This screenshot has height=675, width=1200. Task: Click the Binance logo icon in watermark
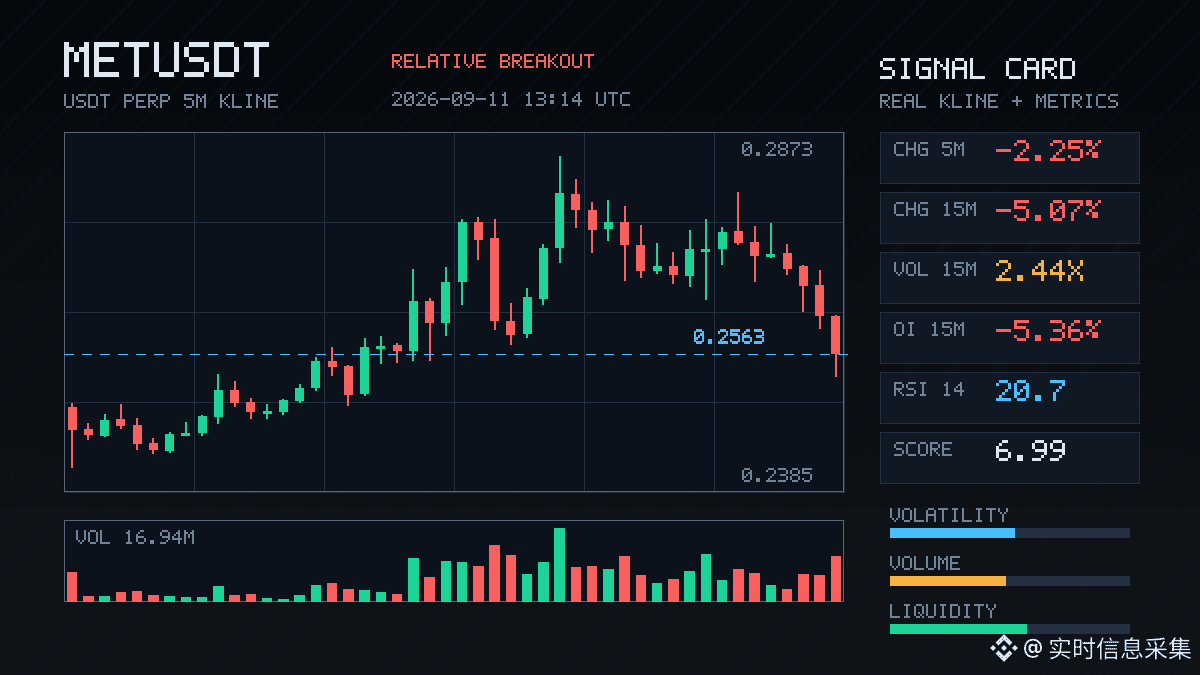(1003, 649)
